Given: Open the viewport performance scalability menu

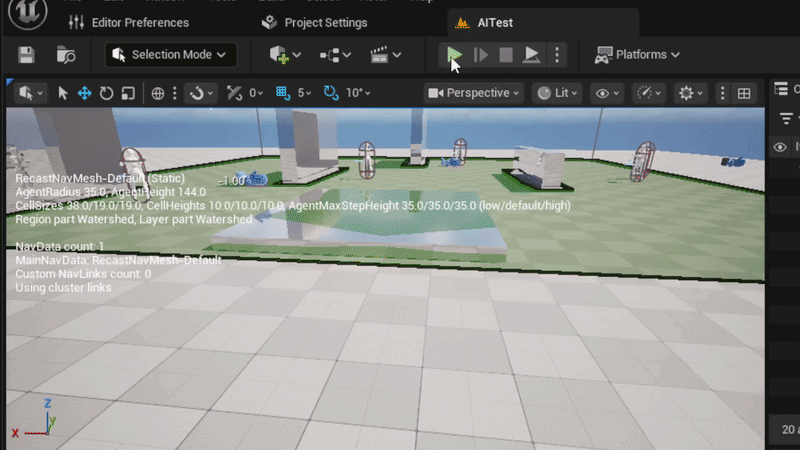Looking at the screenshot, I should (x=648, y=93).
